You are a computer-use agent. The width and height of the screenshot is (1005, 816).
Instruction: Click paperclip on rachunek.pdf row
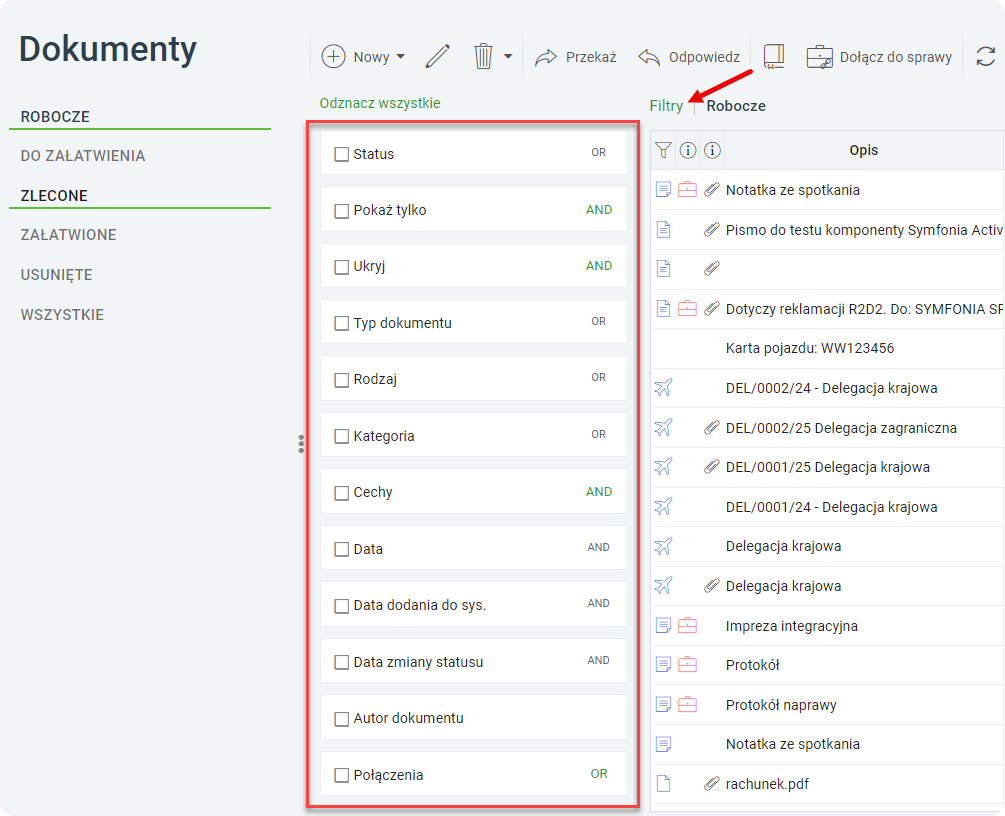711,783
